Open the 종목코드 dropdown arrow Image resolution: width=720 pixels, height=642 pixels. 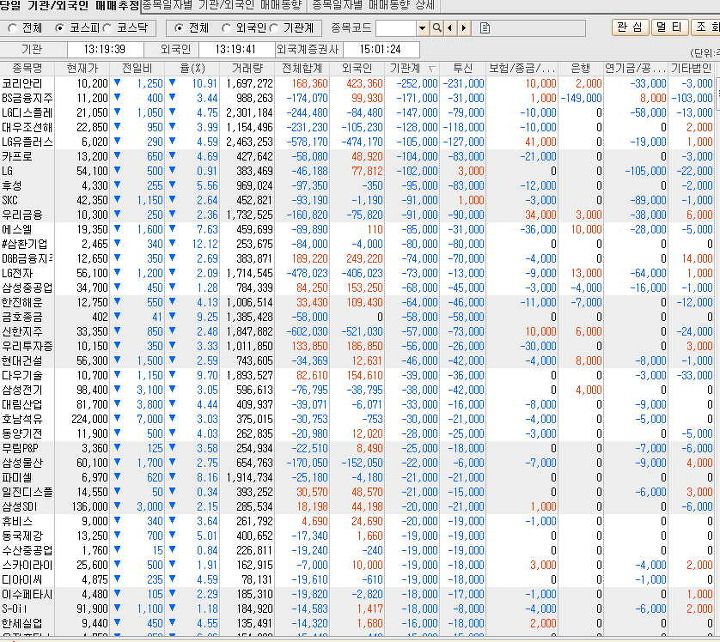click(x=422, y=28)
